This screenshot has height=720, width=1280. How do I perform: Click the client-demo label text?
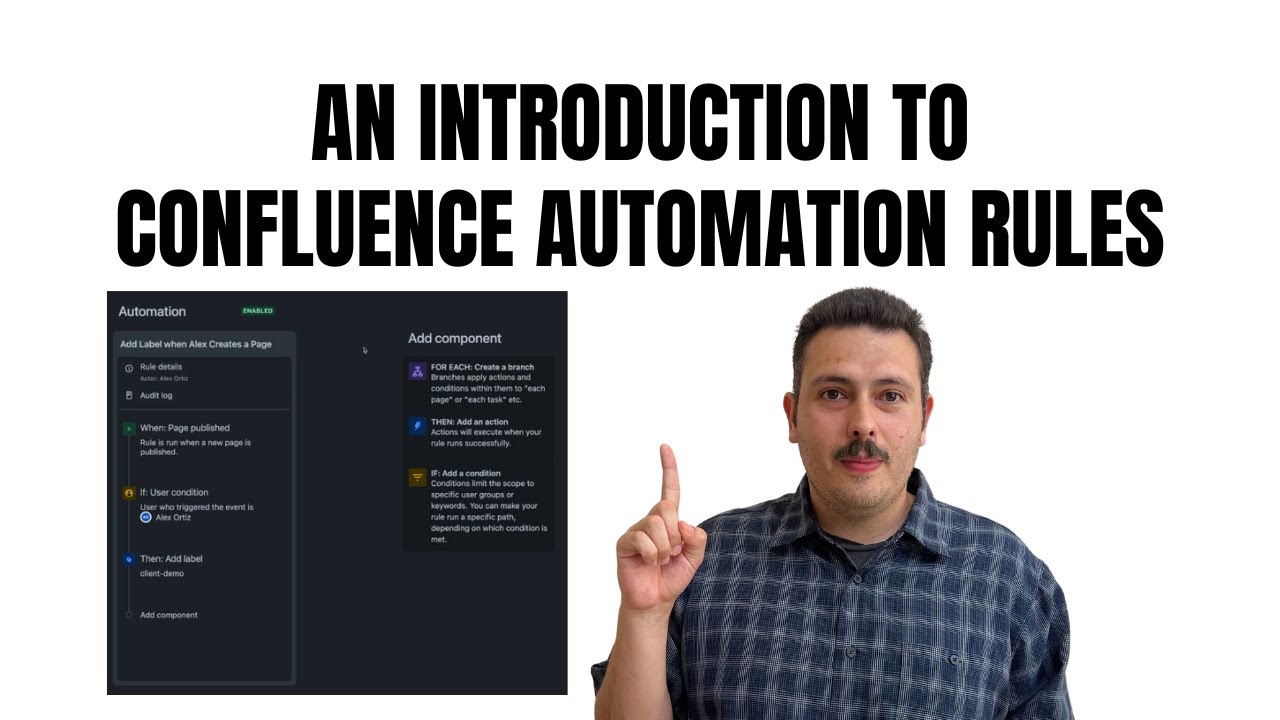(162, 574)
